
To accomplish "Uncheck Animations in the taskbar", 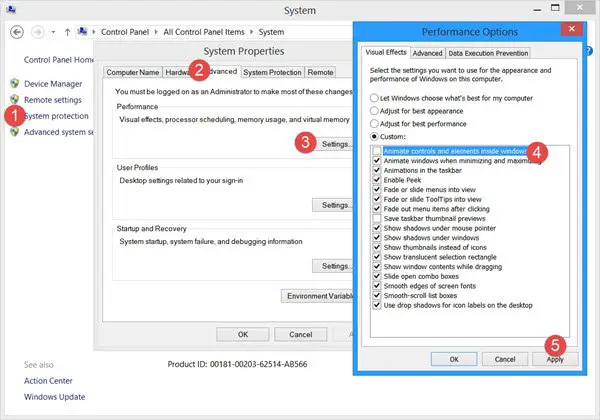I will tap(377, 170).
